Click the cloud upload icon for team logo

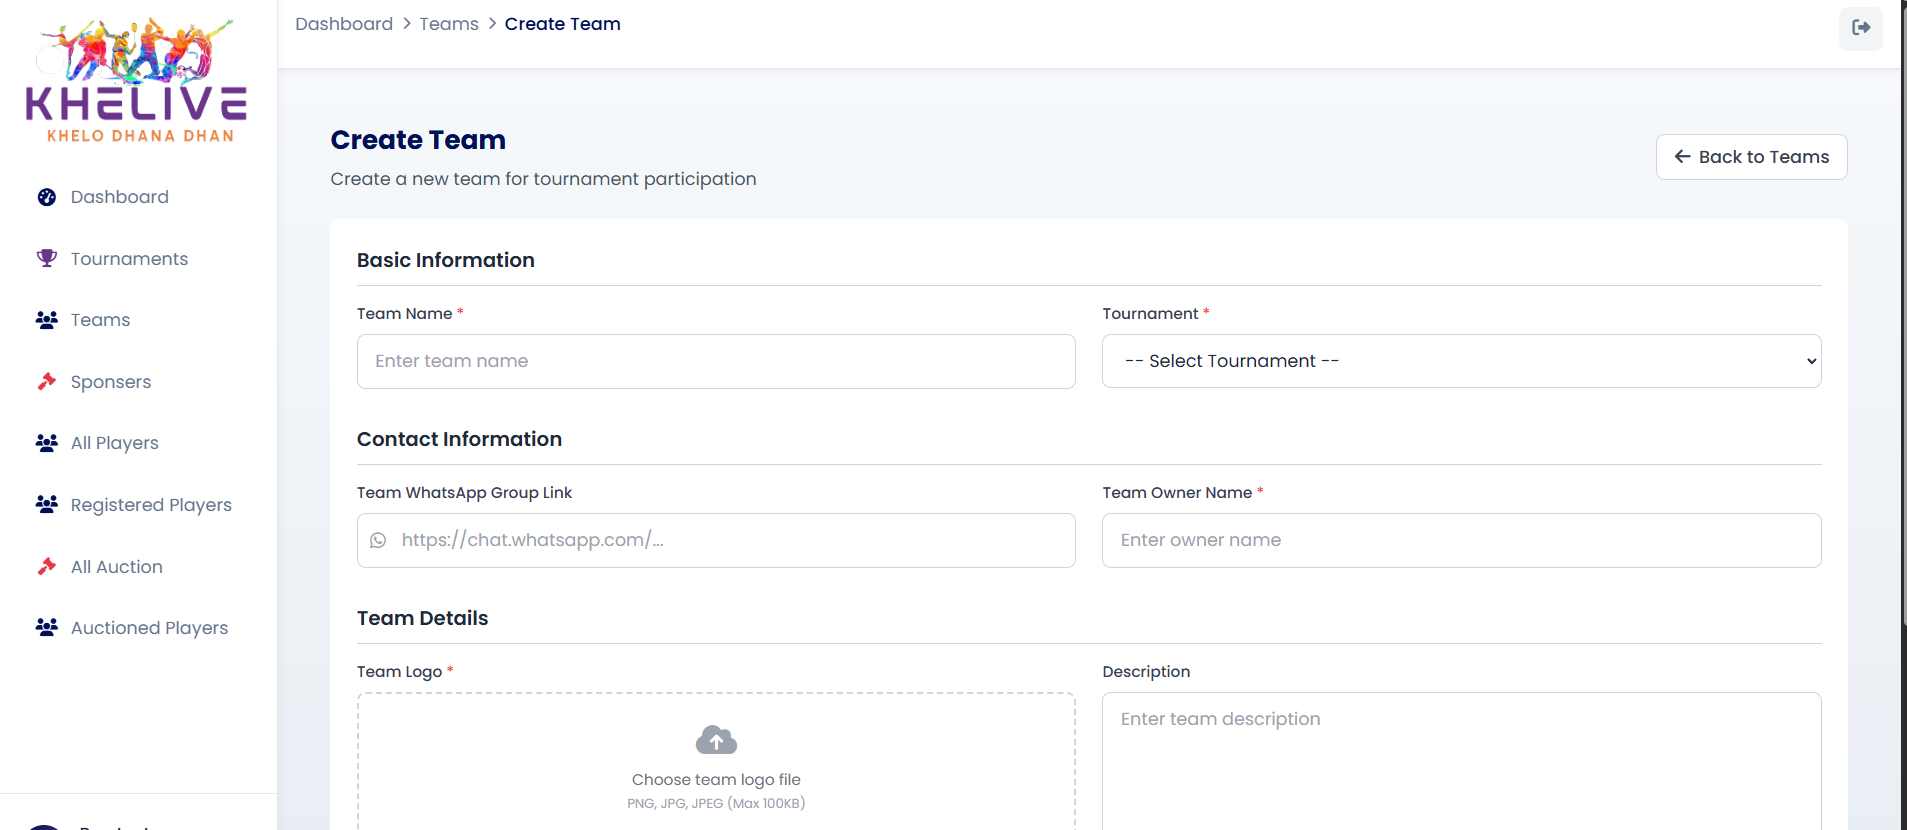pos(716,740)
